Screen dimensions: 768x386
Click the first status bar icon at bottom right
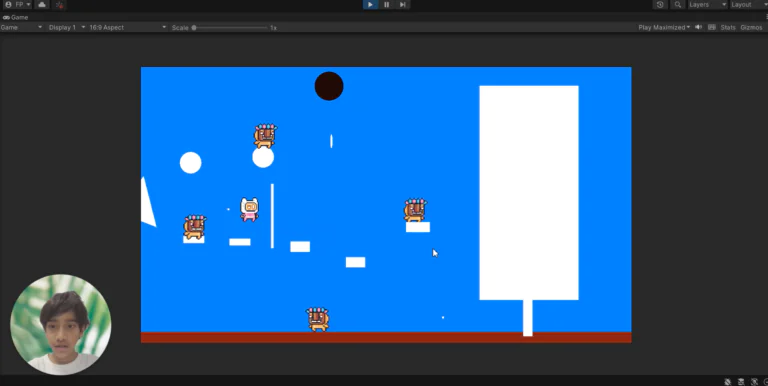pos(728,382)
